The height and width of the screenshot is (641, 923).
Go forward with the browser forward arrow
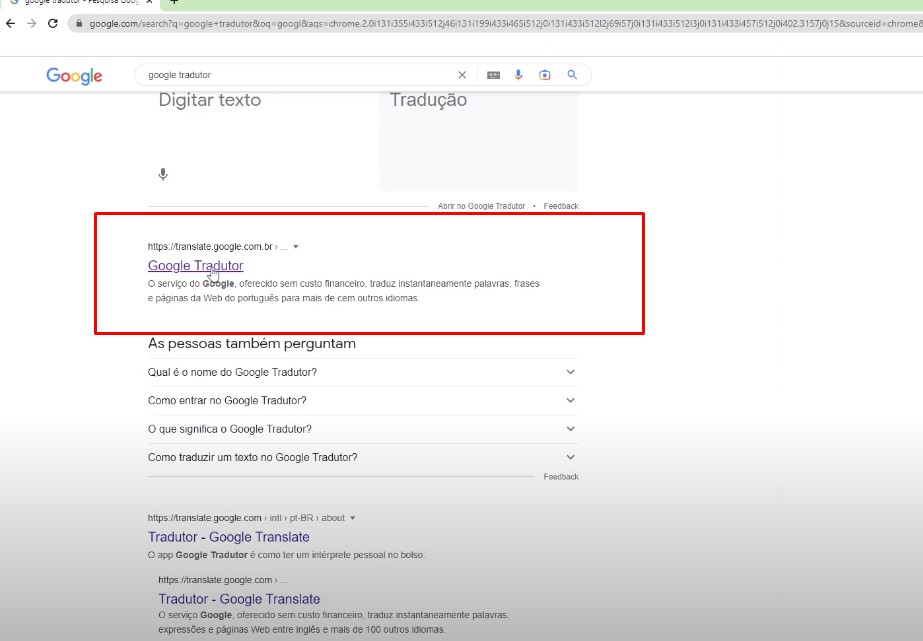click(x=32, y=24)
